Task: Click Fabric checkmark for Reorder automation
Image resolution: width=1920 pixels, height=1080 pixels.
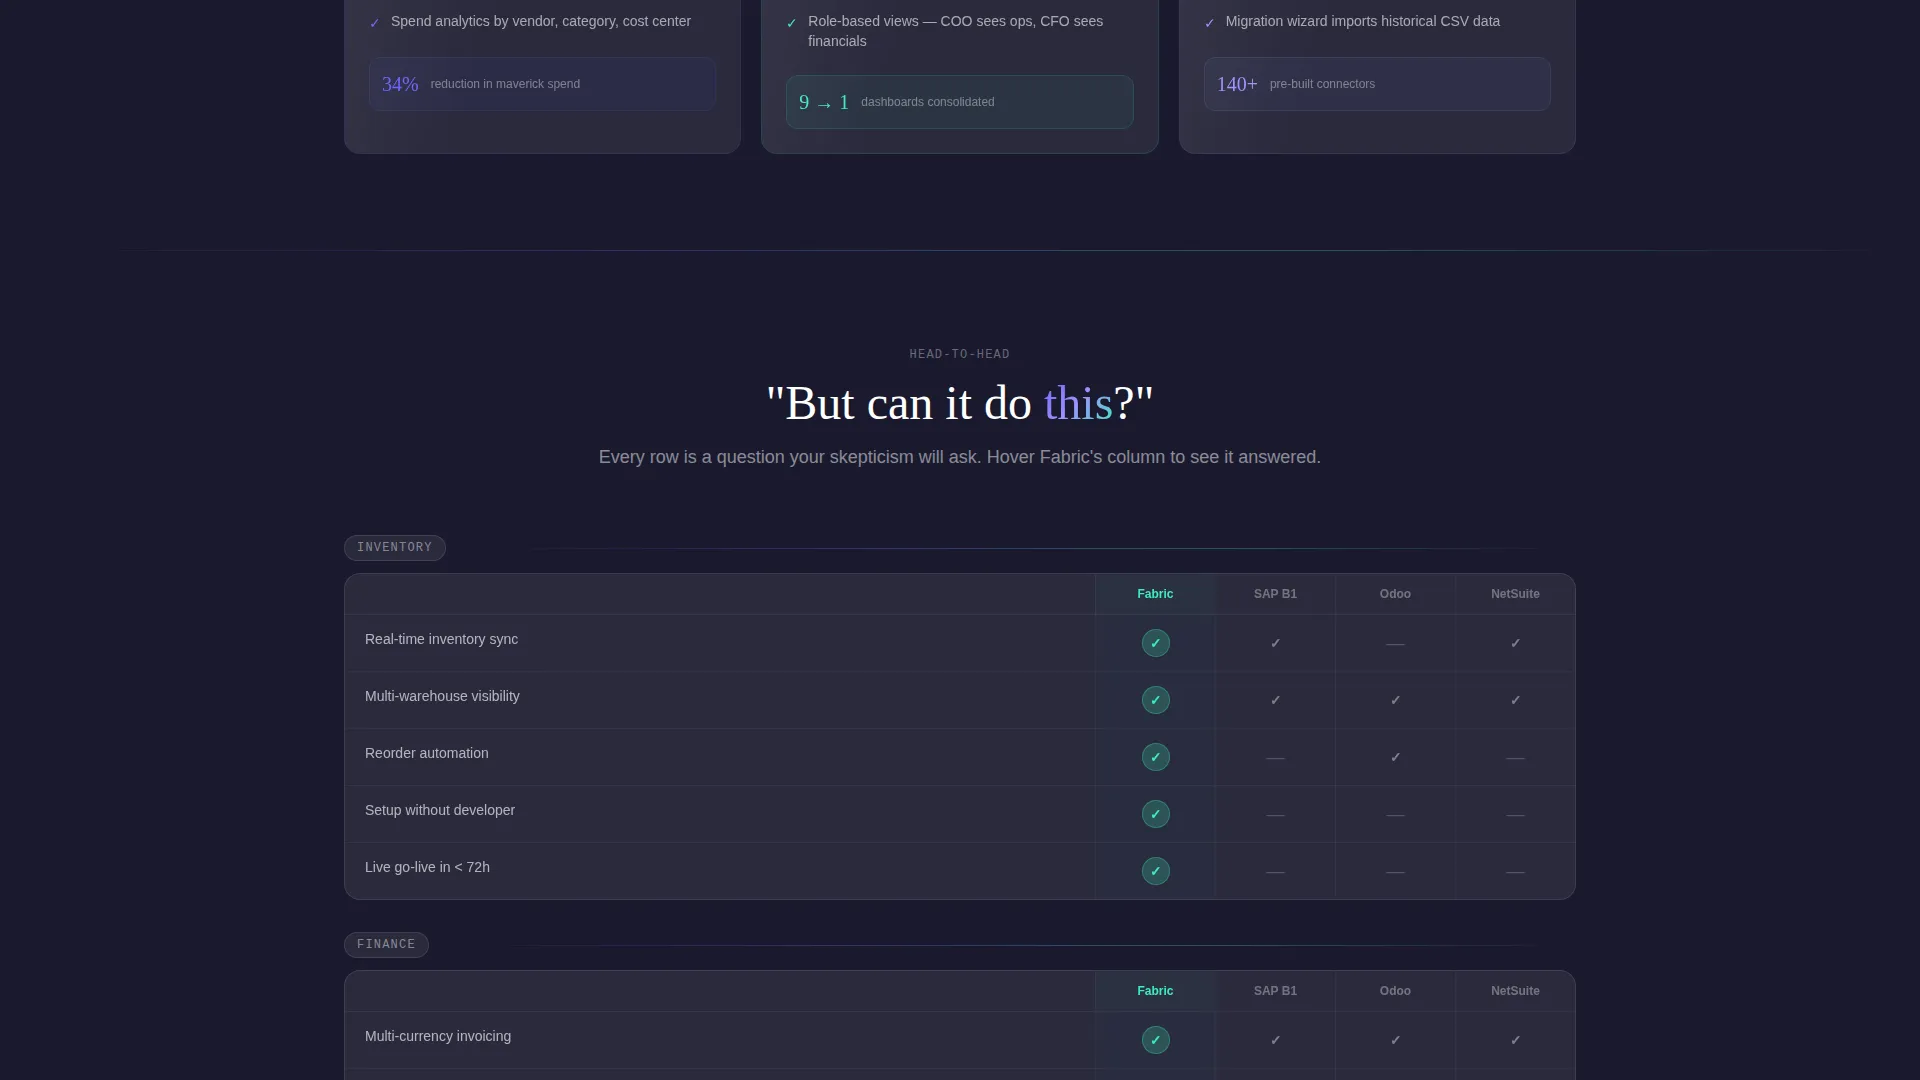Action: pyautogui.click(x=1155, y=757)
